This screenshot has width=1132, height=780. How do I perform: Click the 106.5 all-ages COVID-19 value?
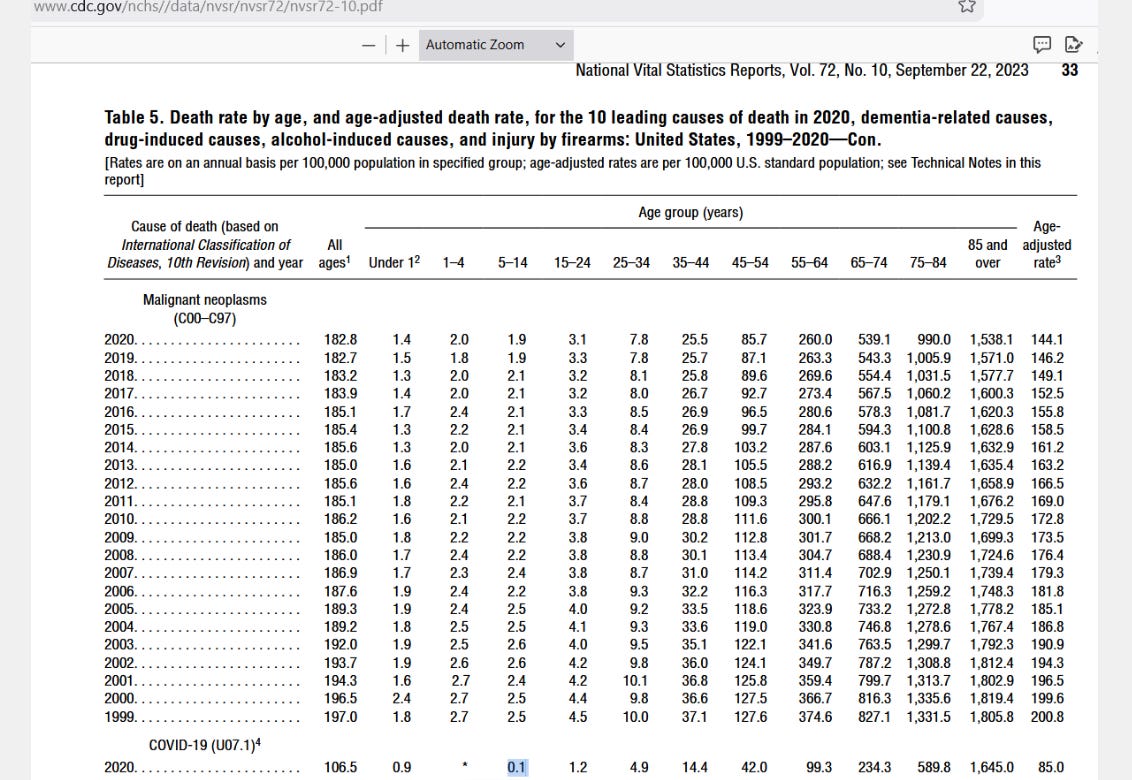340,767
